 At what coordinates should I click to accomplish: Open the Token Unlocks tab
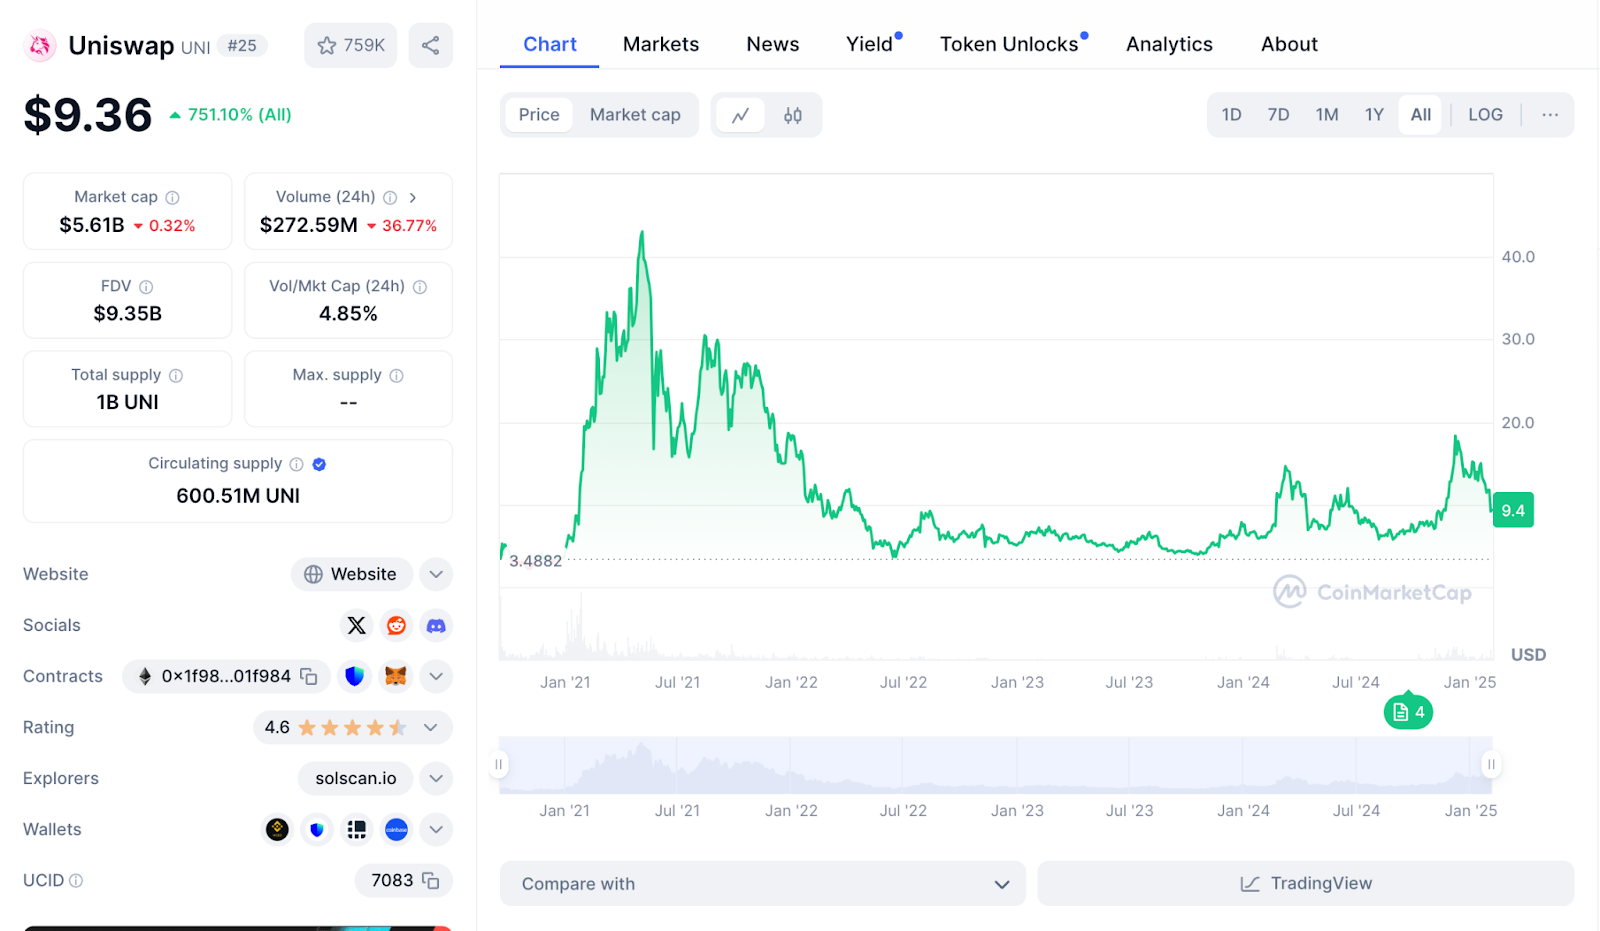[x=1009, y=45]
